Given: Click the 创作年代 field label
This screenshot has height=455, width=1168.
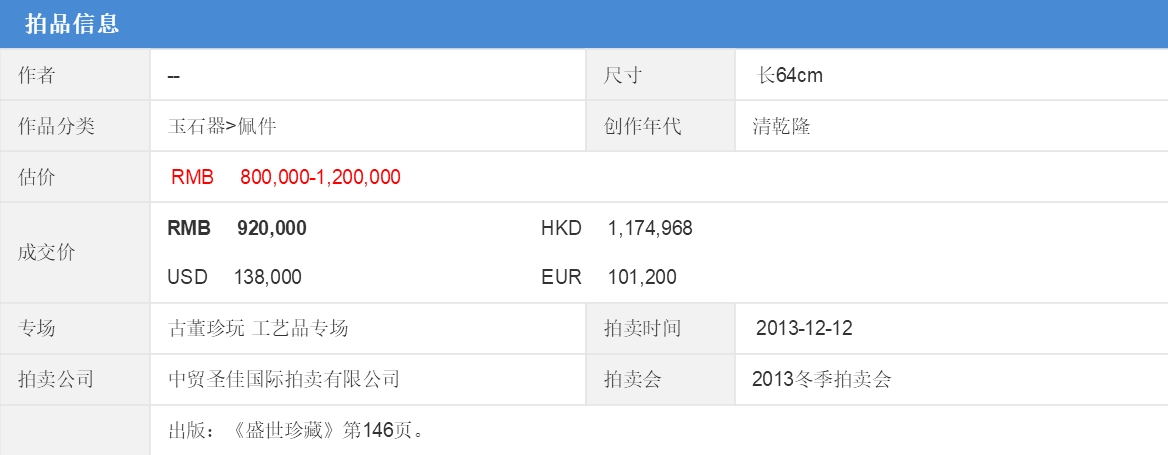Looking at the screenshot, I should pos(642,127).
